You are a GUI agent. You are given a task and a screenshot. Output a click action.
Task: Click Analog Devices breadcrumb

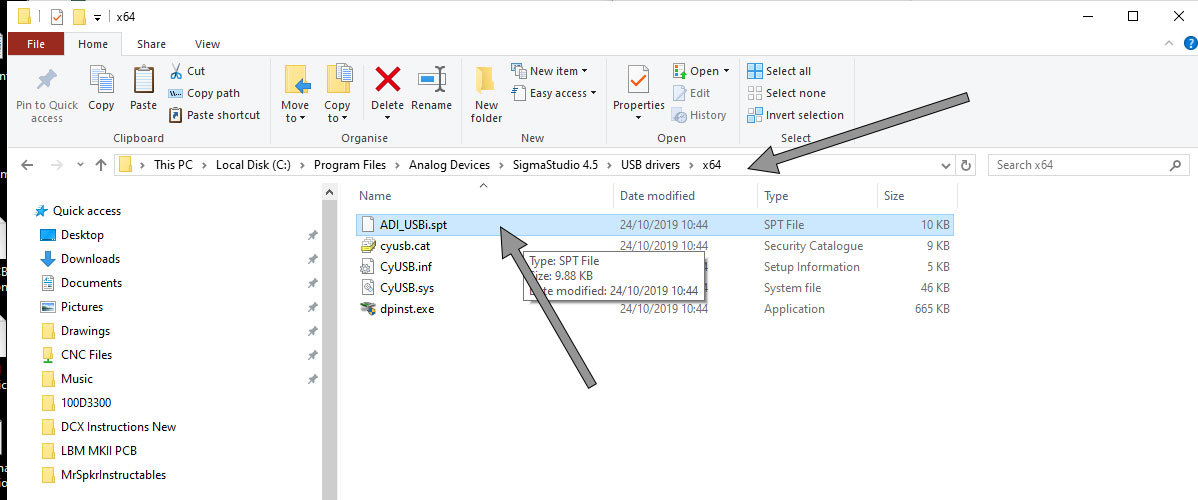tap(447, 165)
